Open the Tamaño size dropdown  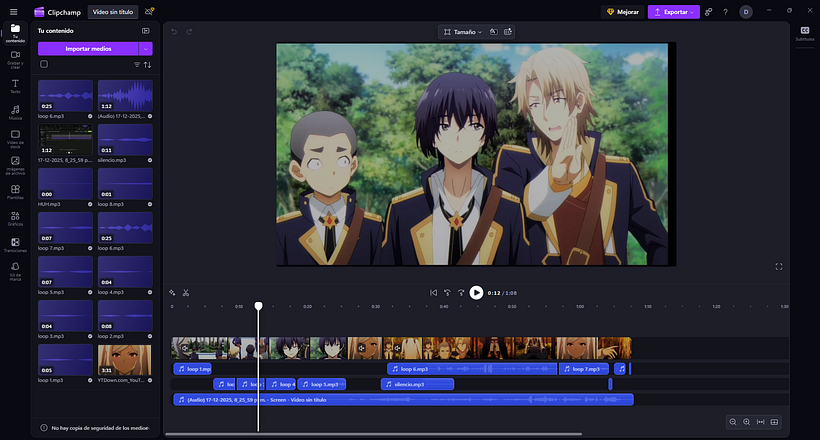pos(461,32)
